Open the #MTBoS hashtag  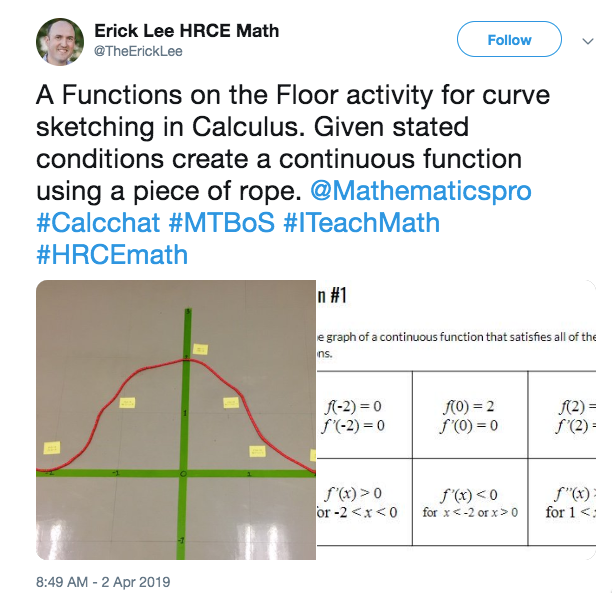pos(224,223)
